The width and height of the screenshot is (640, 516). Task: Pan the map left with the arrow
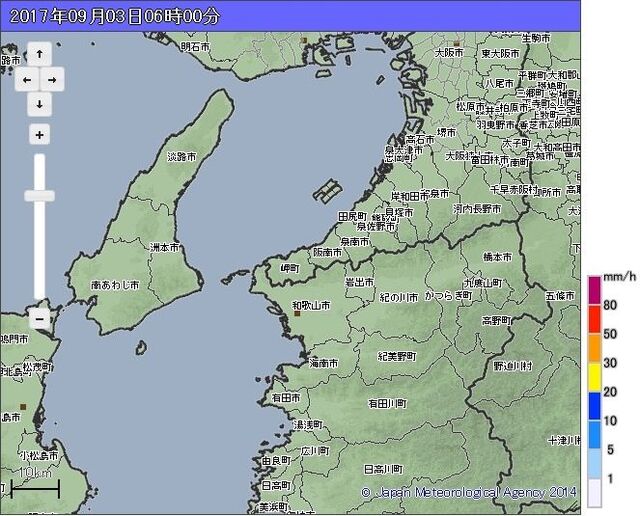click(x=27, y=79)
